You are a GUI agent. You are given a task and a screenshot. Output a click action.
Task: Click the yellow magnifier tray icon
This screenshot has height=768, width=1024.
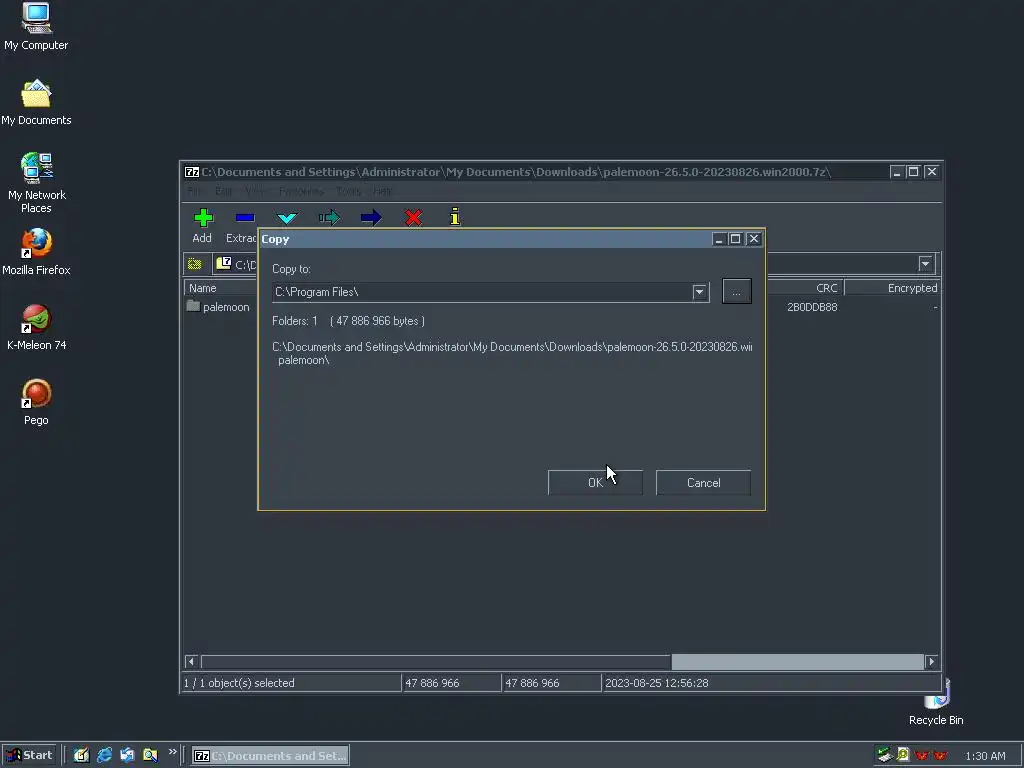[x=903, y=755]
